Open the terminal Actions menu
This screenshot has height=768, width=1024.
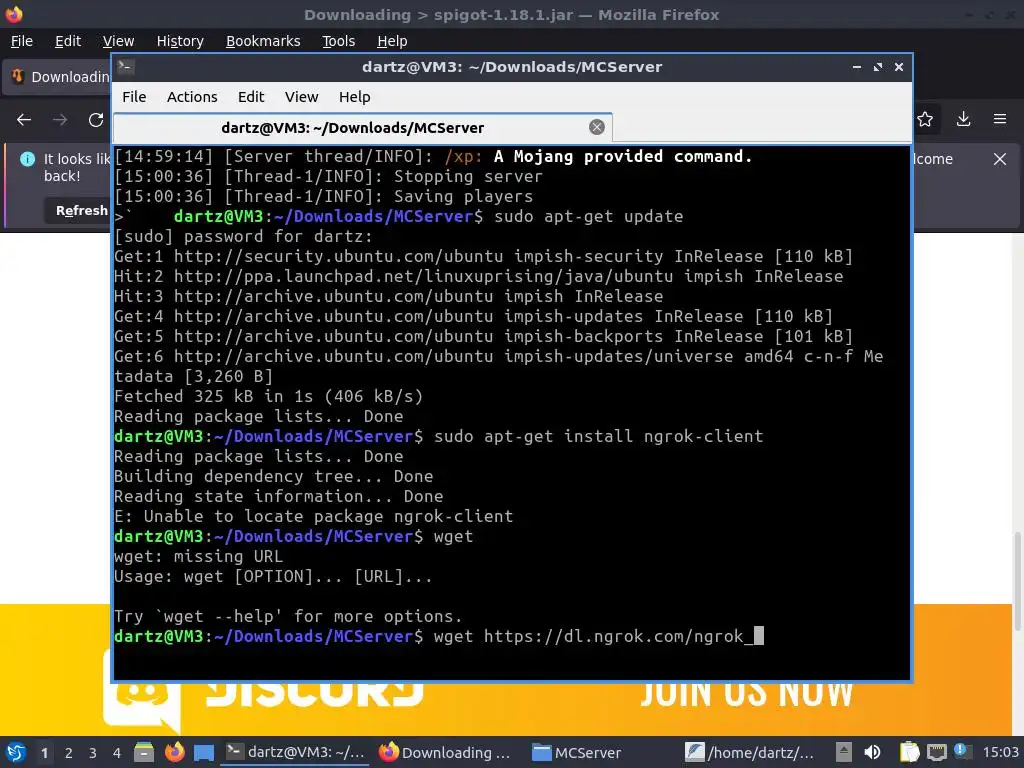click(192, 97)
